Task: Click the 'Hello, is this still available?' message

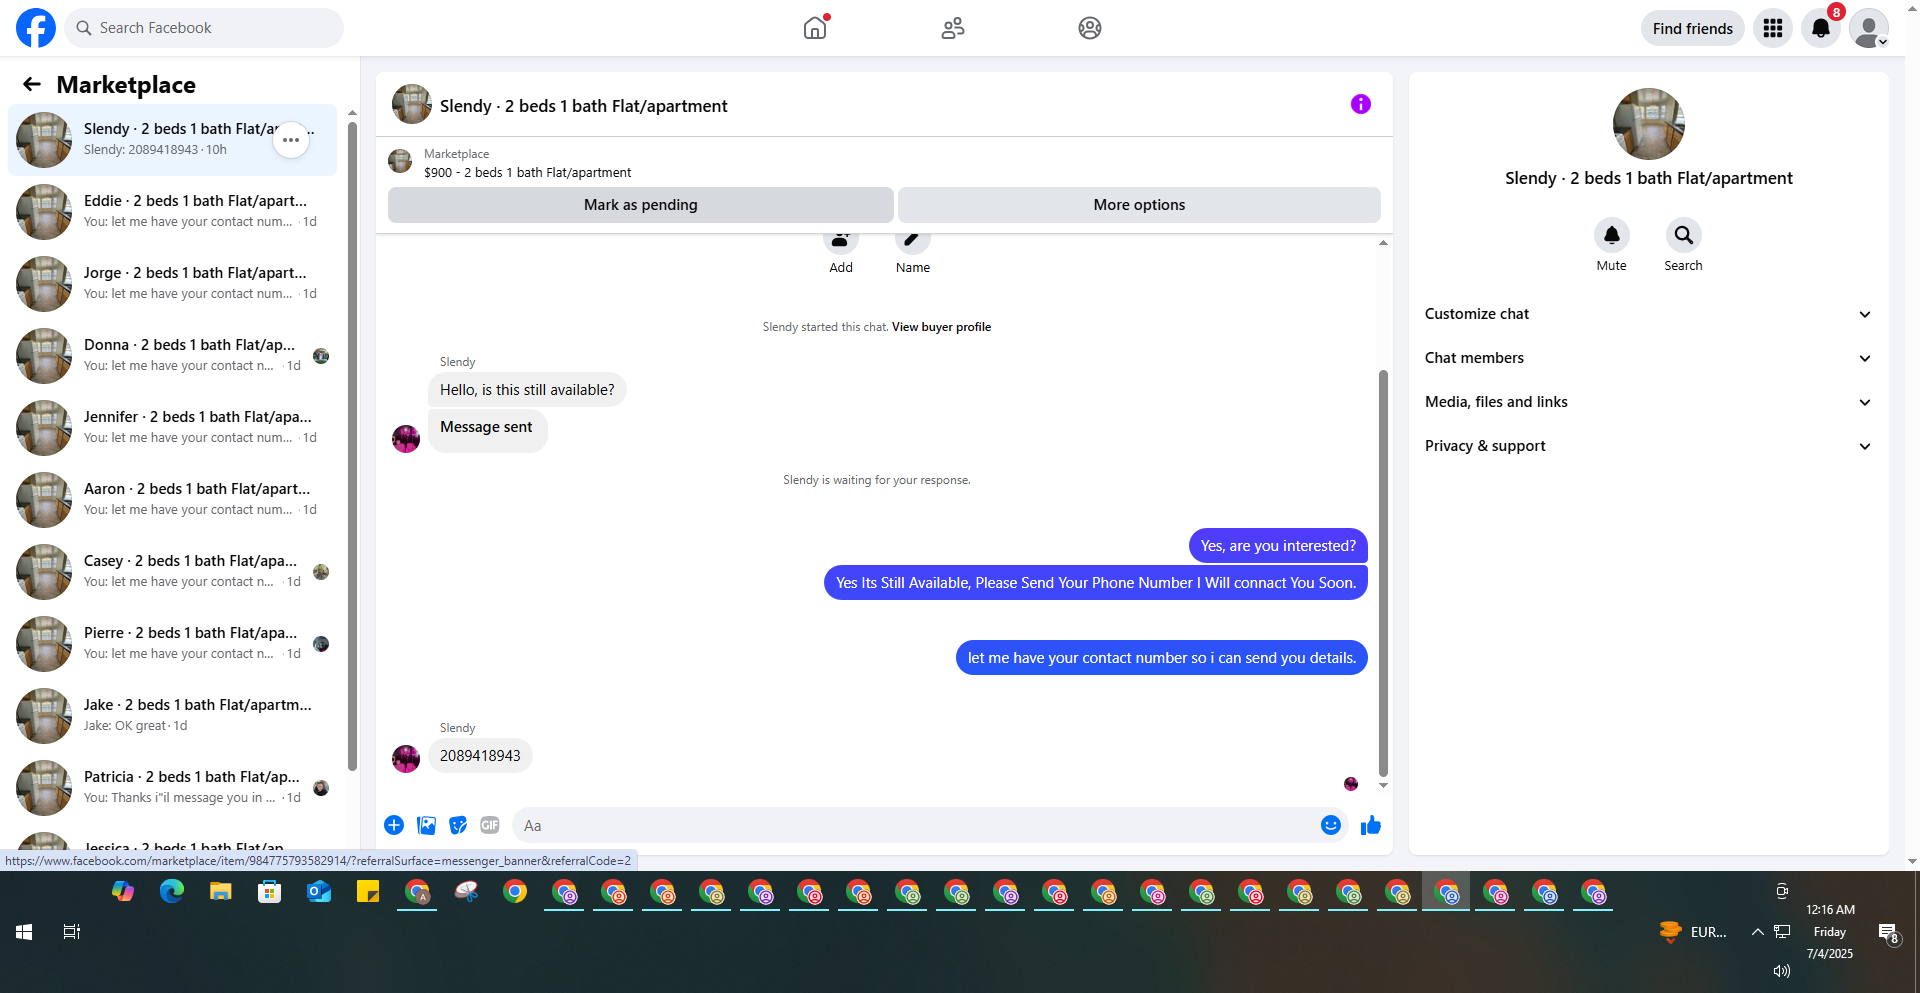Action: (527, 390)
